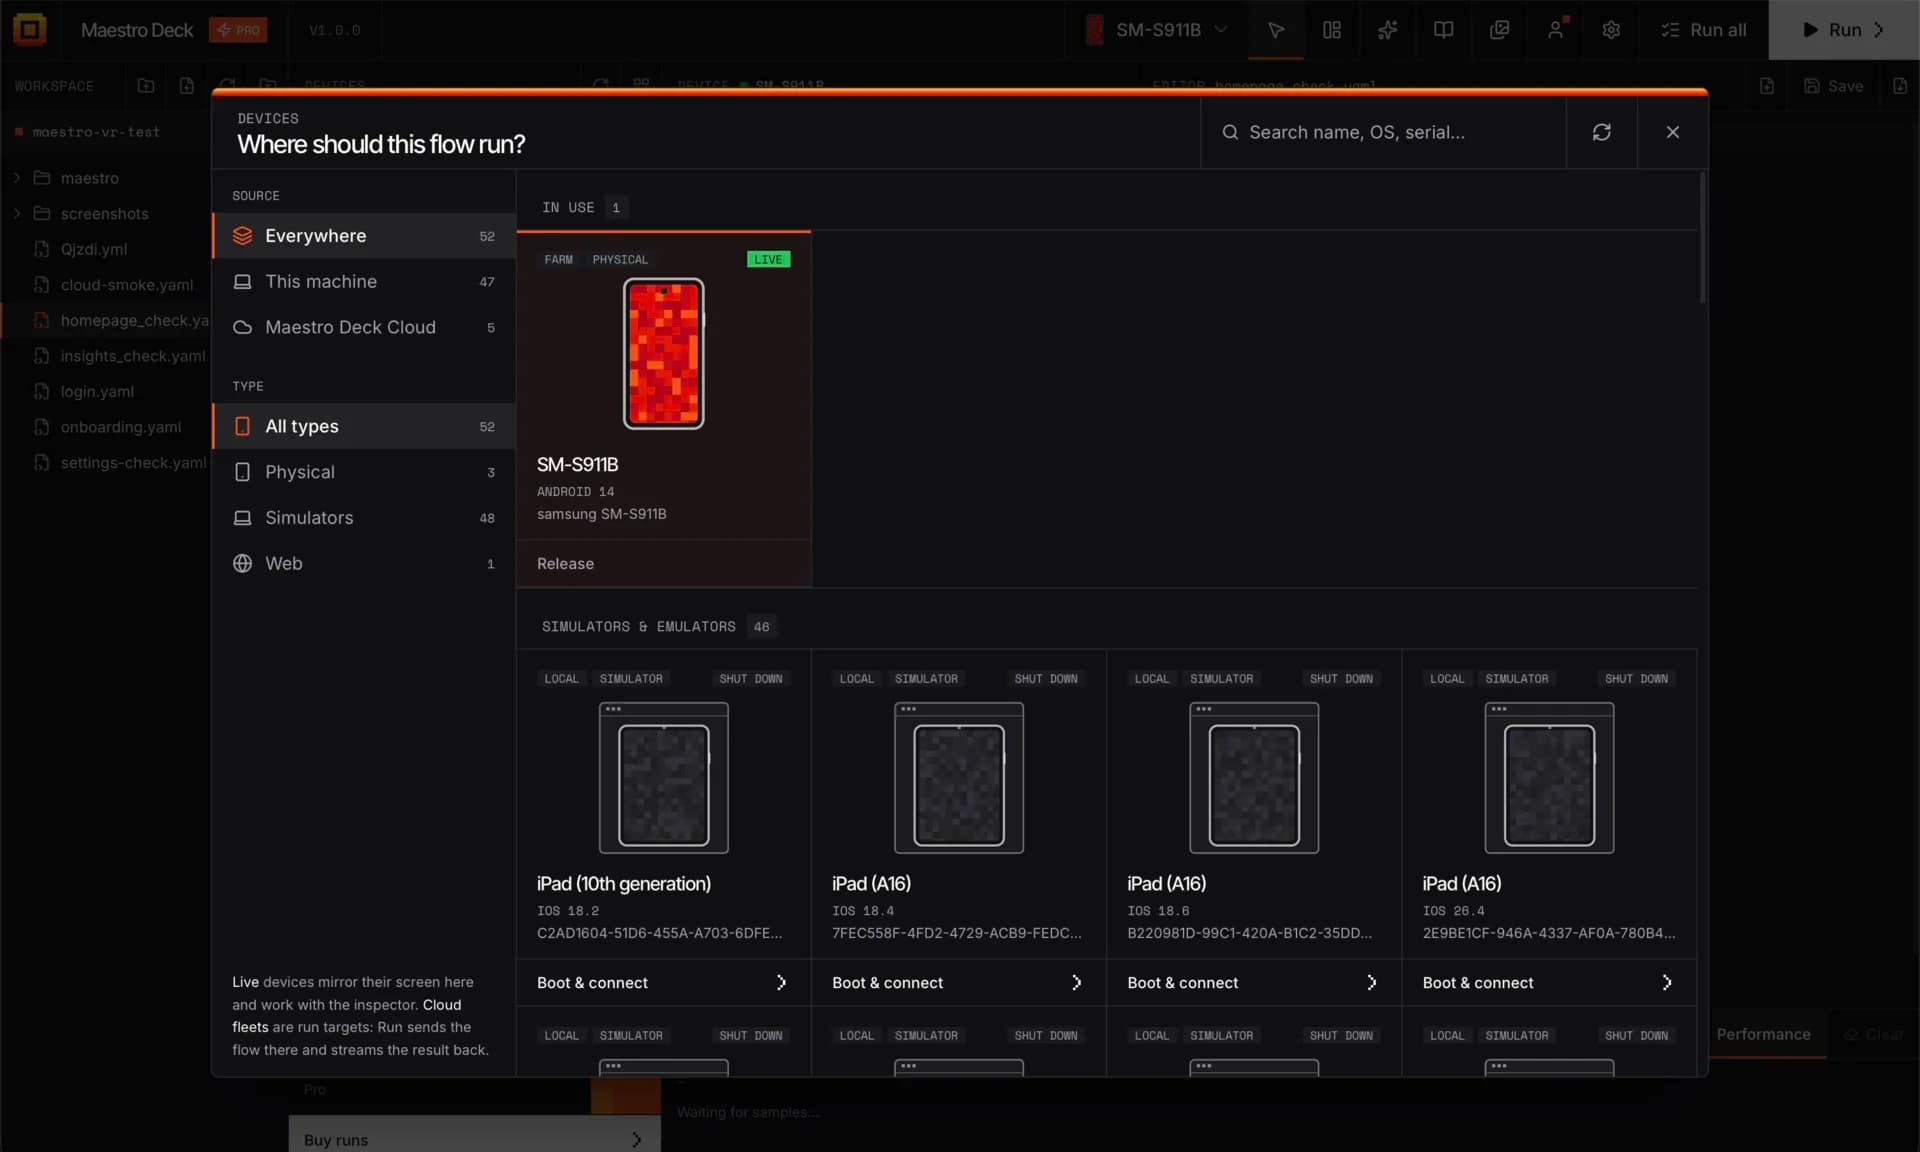Click the sparkles AI icon in top bar
This screenshot has width=1920, height=1152.
click(x=1387, y=30)
